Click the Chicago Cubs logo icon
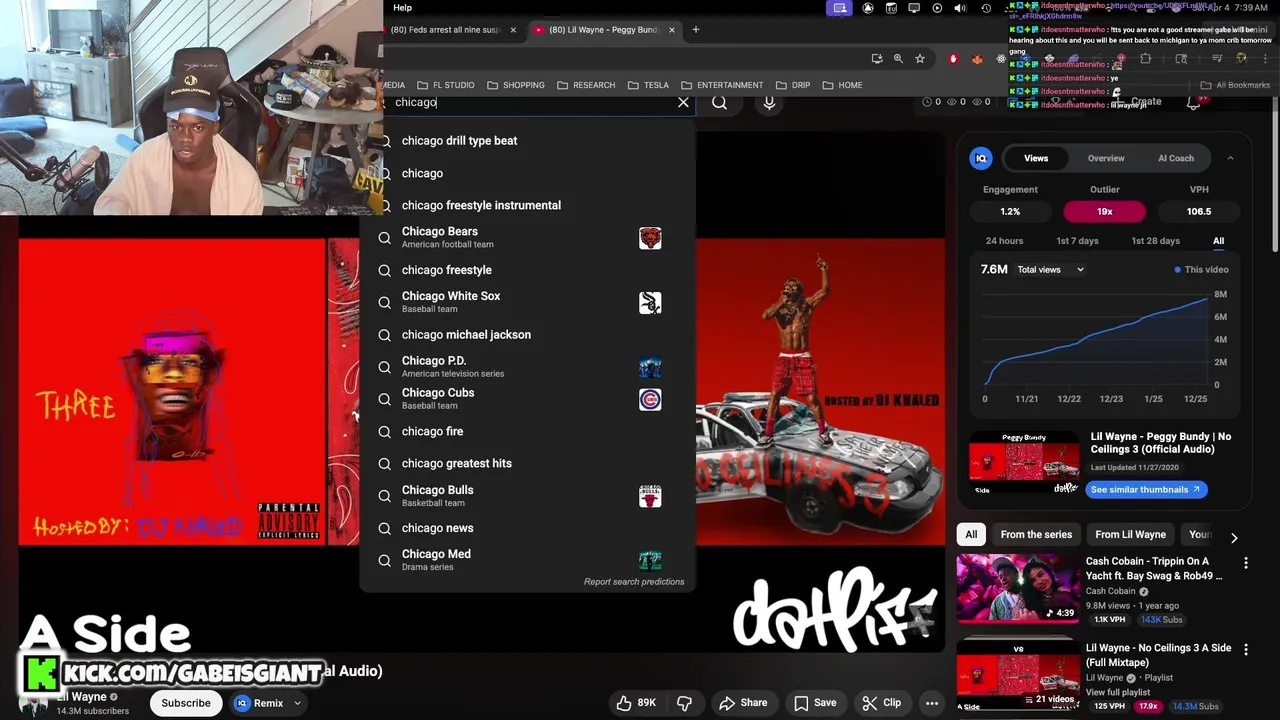This screenshot has width=1280, height=720. tap(650, 399)
